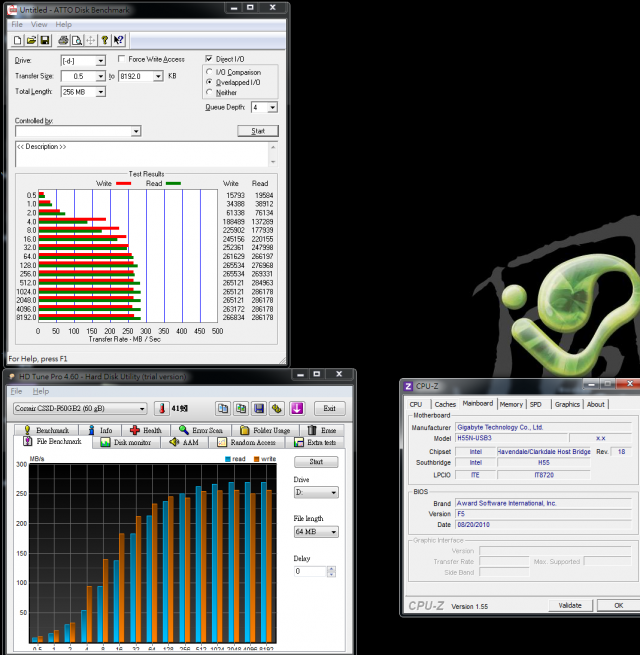Switch to the Disk monitor tab
The image size is (640, 656).
click(x=126, y=442)
